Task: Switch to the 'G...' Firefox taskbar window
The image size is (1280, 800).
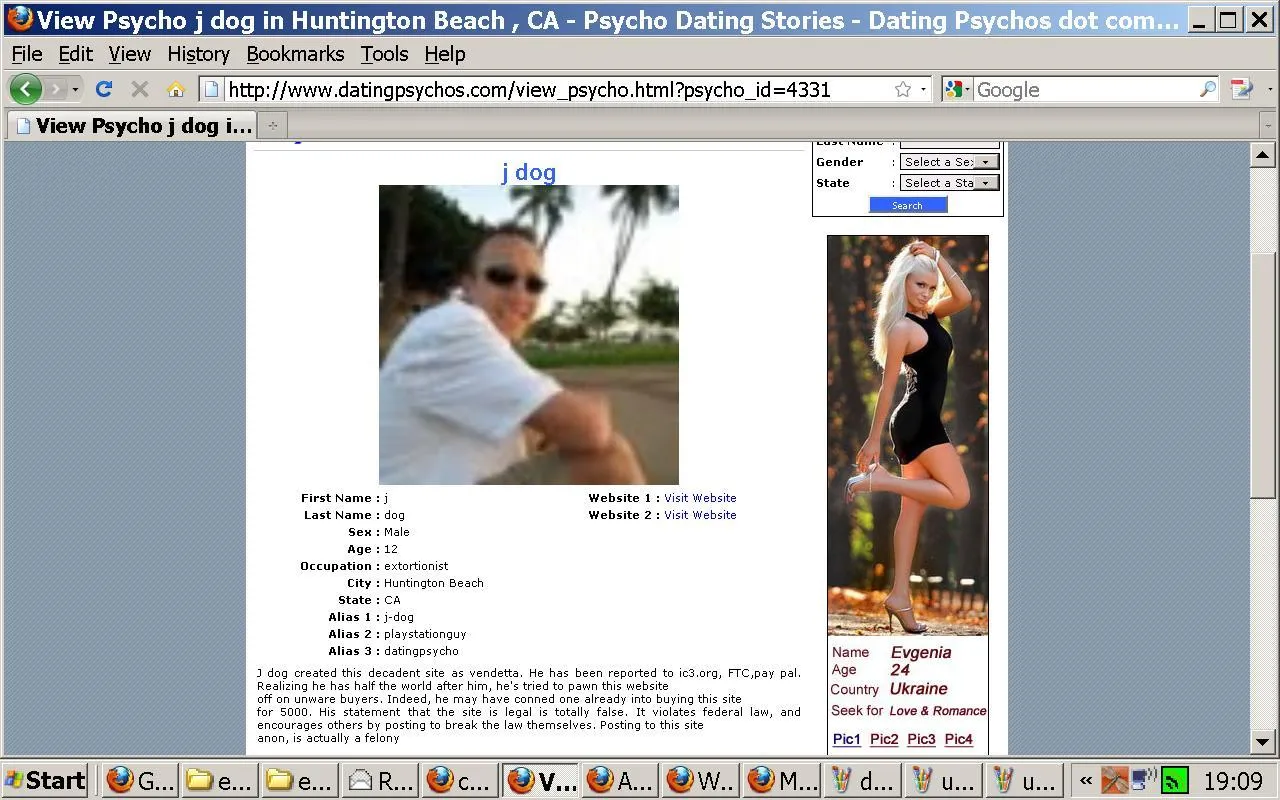Action: (140, 780)
